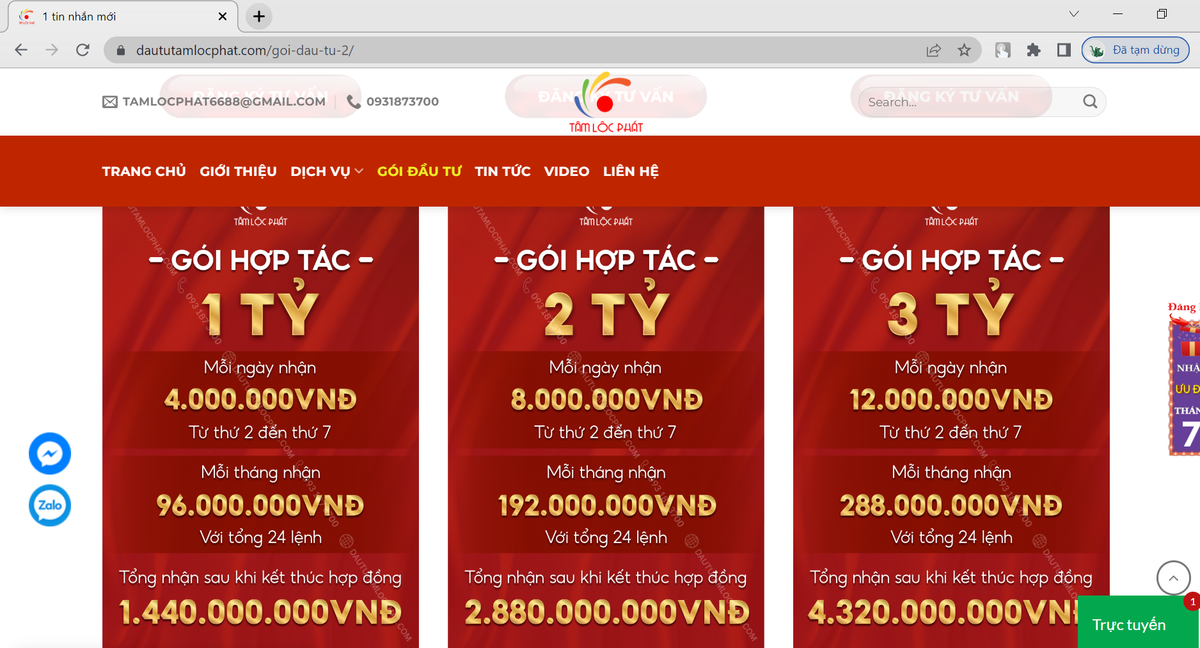Expand the DỊCH VỤ dropdown menu
The height and width of the screenshot is (648, 1200).
[x=326, y=171]
